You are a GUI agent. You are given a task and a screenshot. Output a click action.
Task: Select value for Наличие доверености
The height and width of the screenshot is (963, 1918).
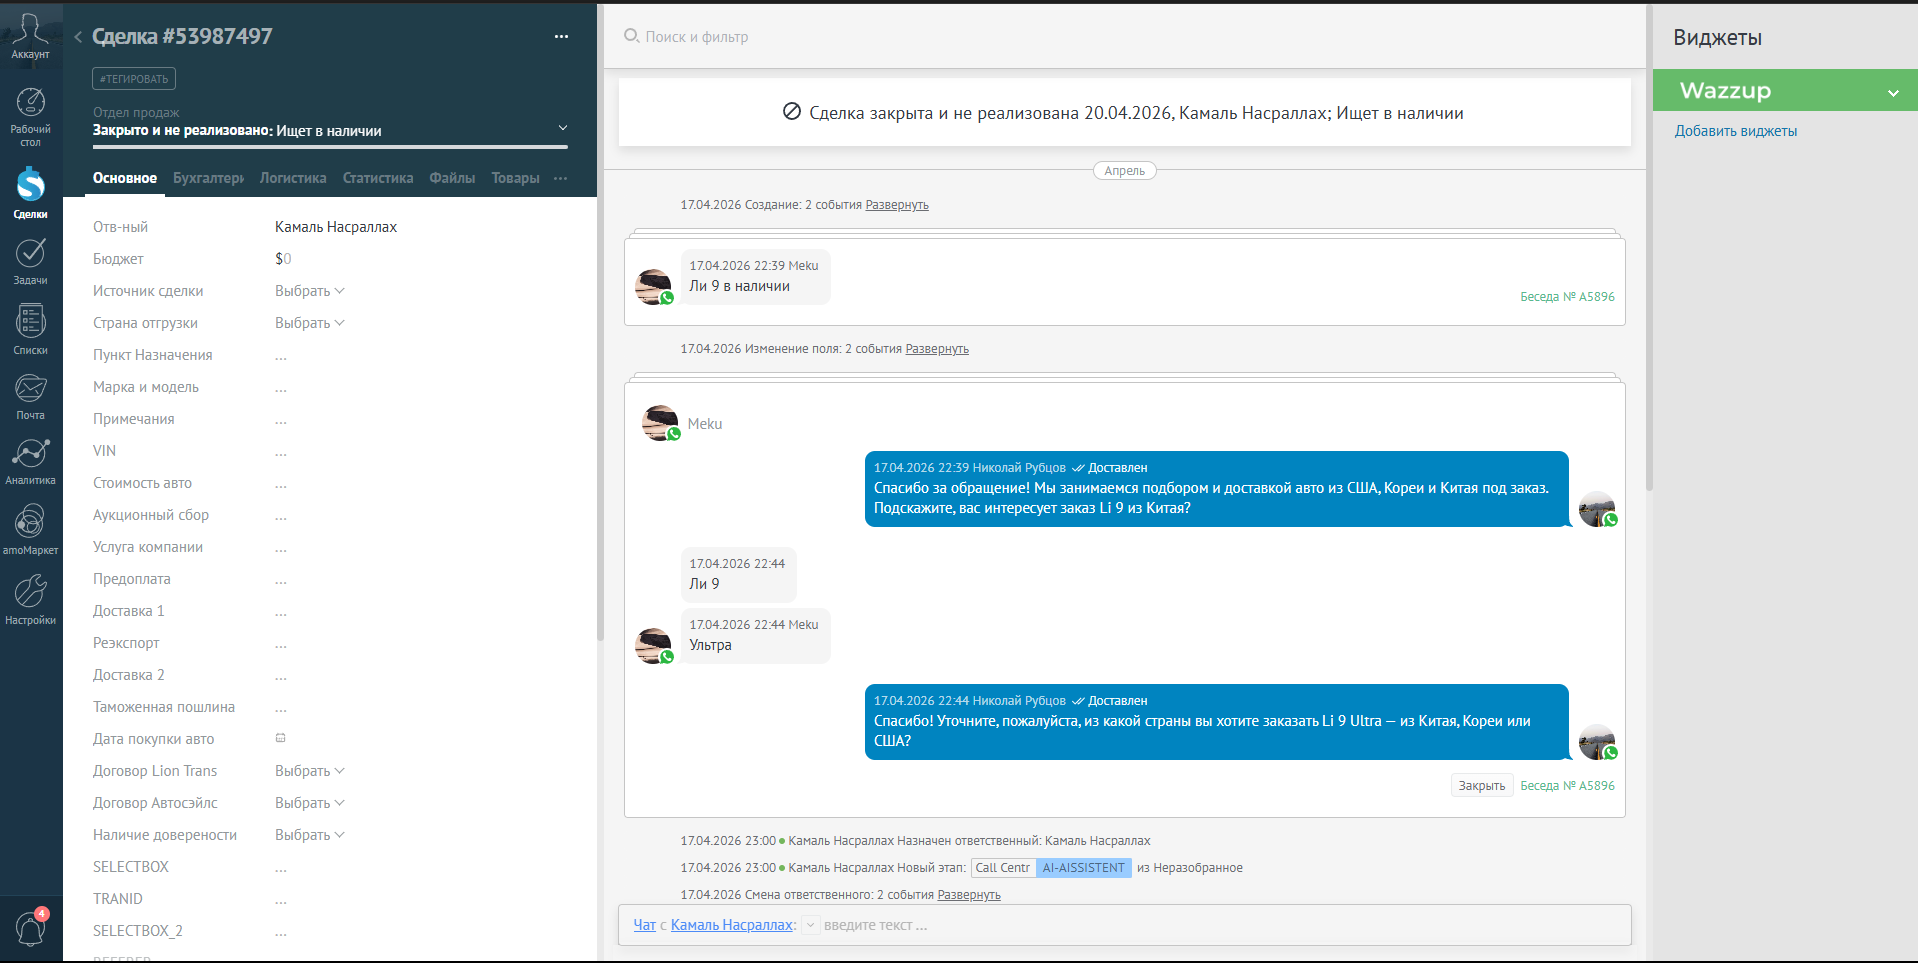pos(309,835)
